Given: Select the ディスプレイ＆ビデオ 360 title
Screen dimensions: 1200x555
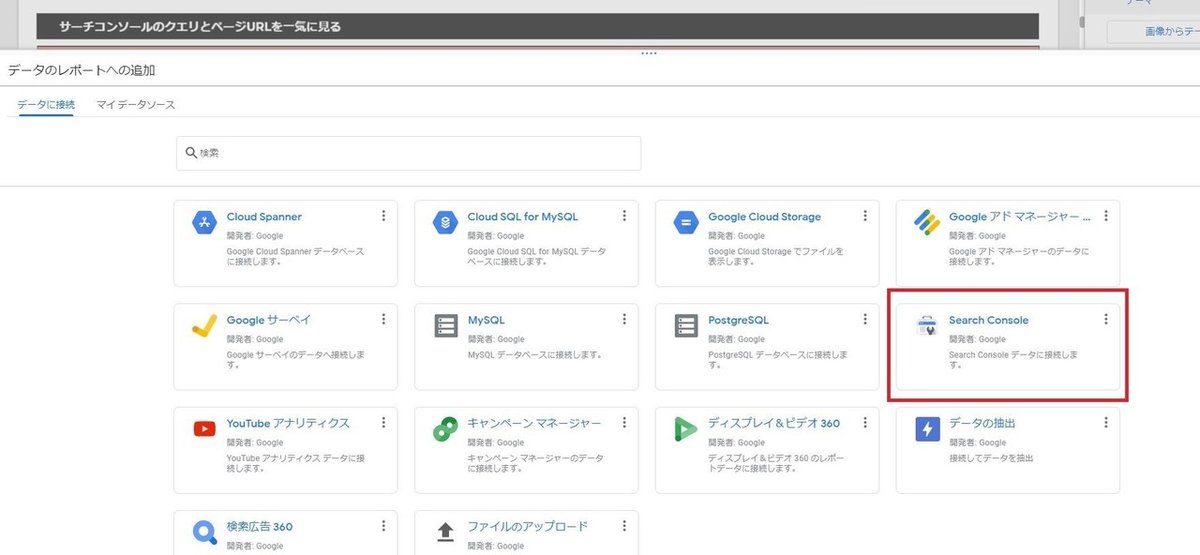Looking at the screenshot, I should [774, 423].
